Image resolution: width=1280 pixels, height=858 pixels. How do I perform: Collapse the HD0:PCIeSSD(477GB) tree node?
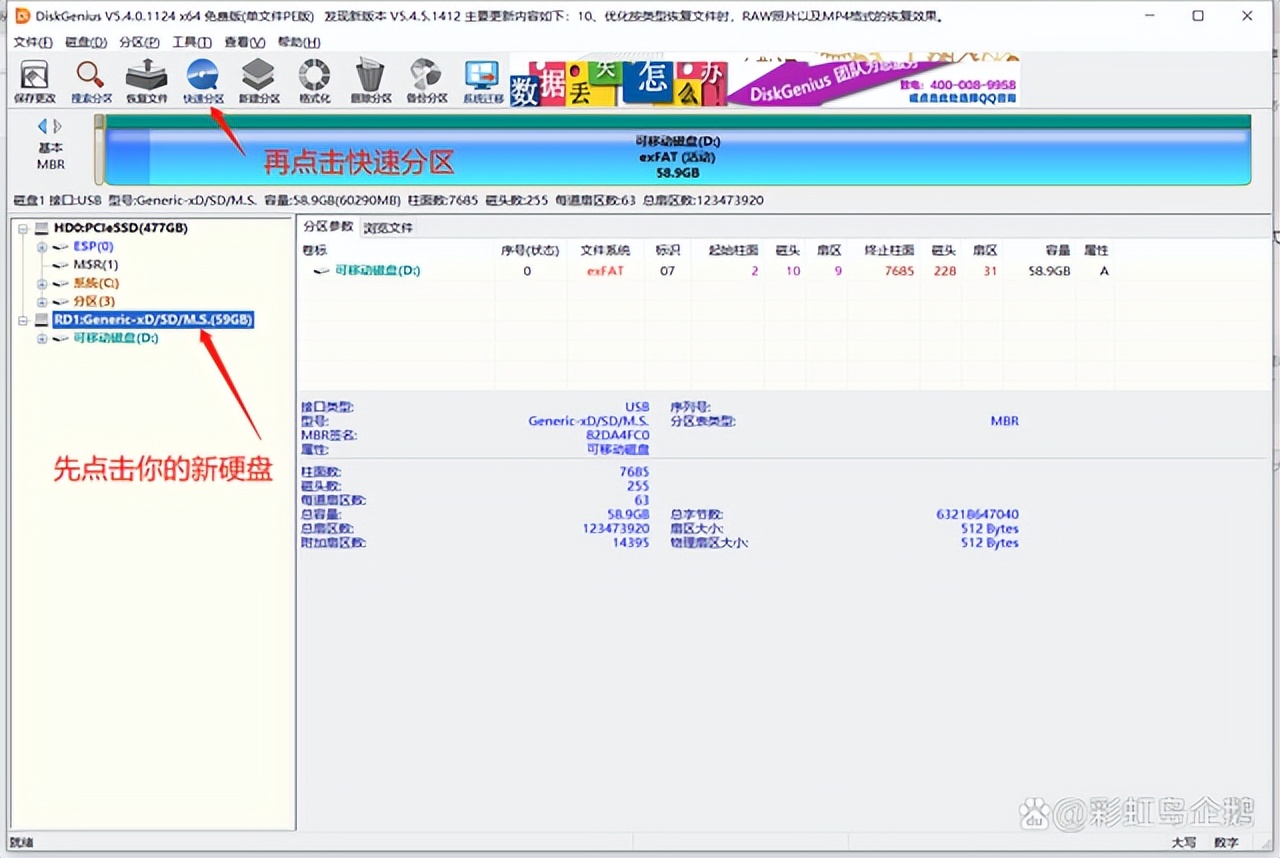coord(22,227)
